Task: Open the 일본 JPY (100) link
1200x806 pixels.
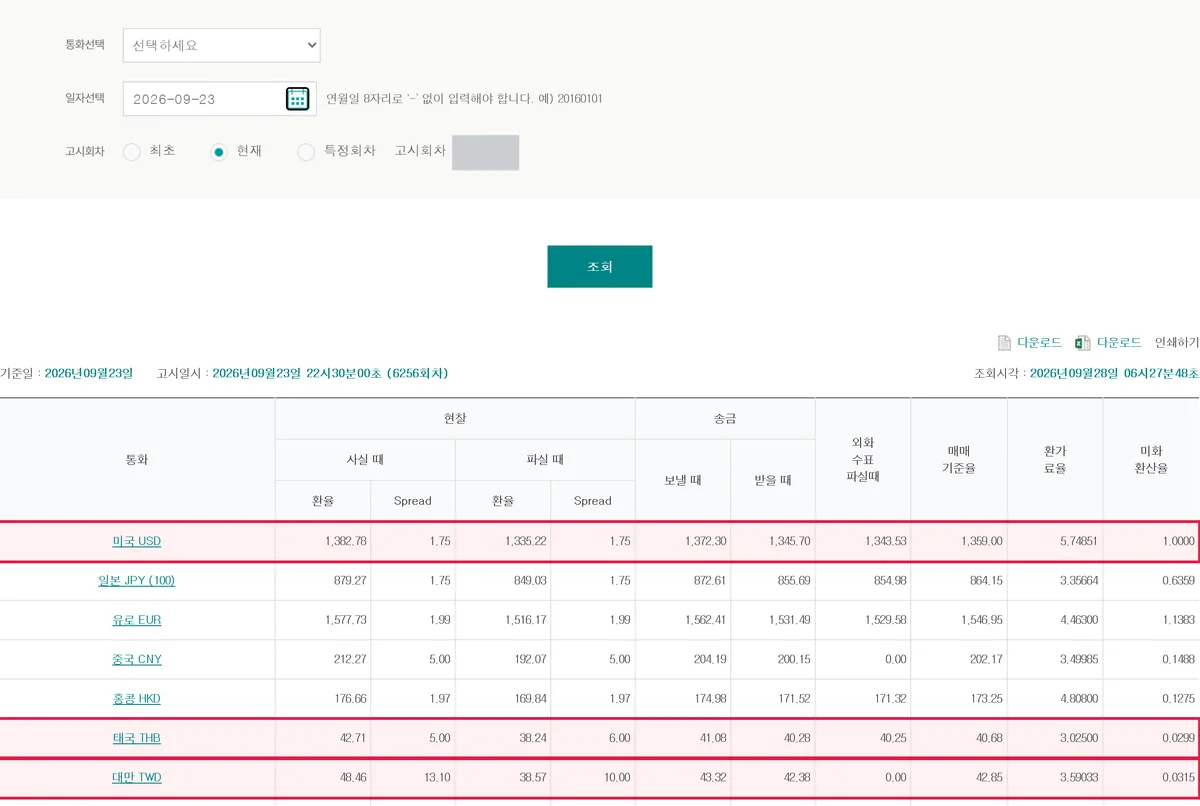Action: [136, 581]
